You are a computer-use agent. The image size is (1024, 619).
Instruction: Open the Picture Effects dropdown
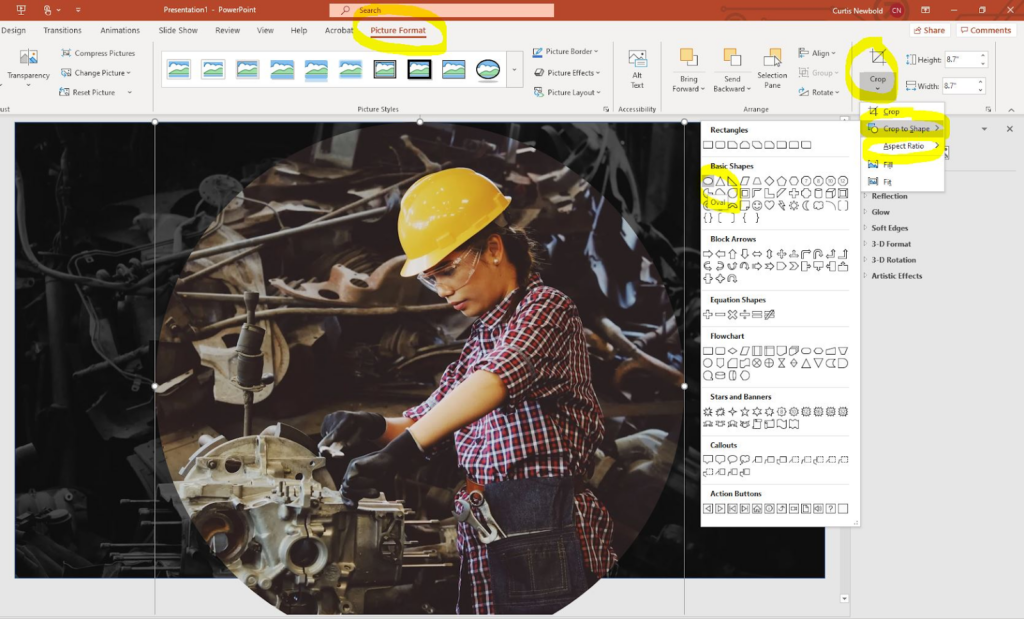[x=569, y=72]
